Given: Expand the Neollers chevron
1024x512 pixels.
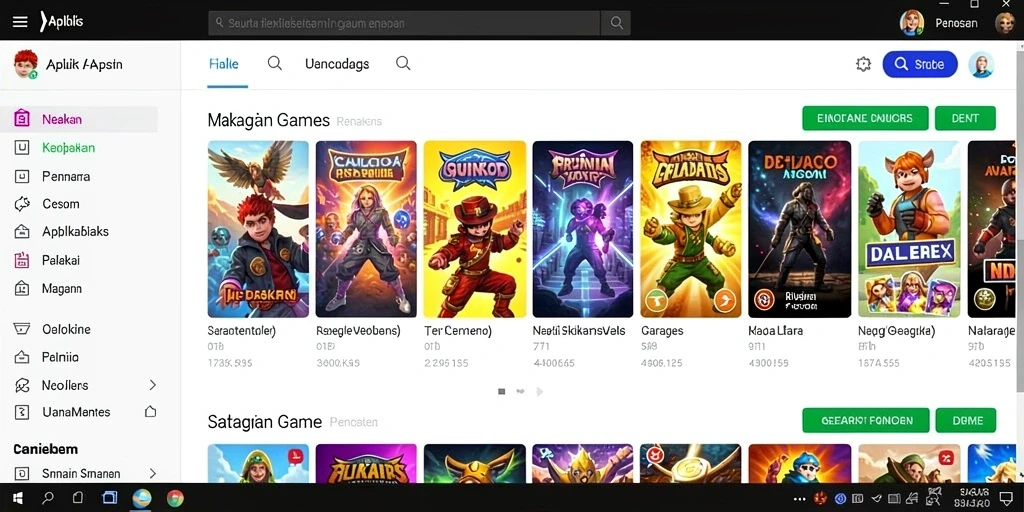Looking at the screenshot, I should point(153,385).
